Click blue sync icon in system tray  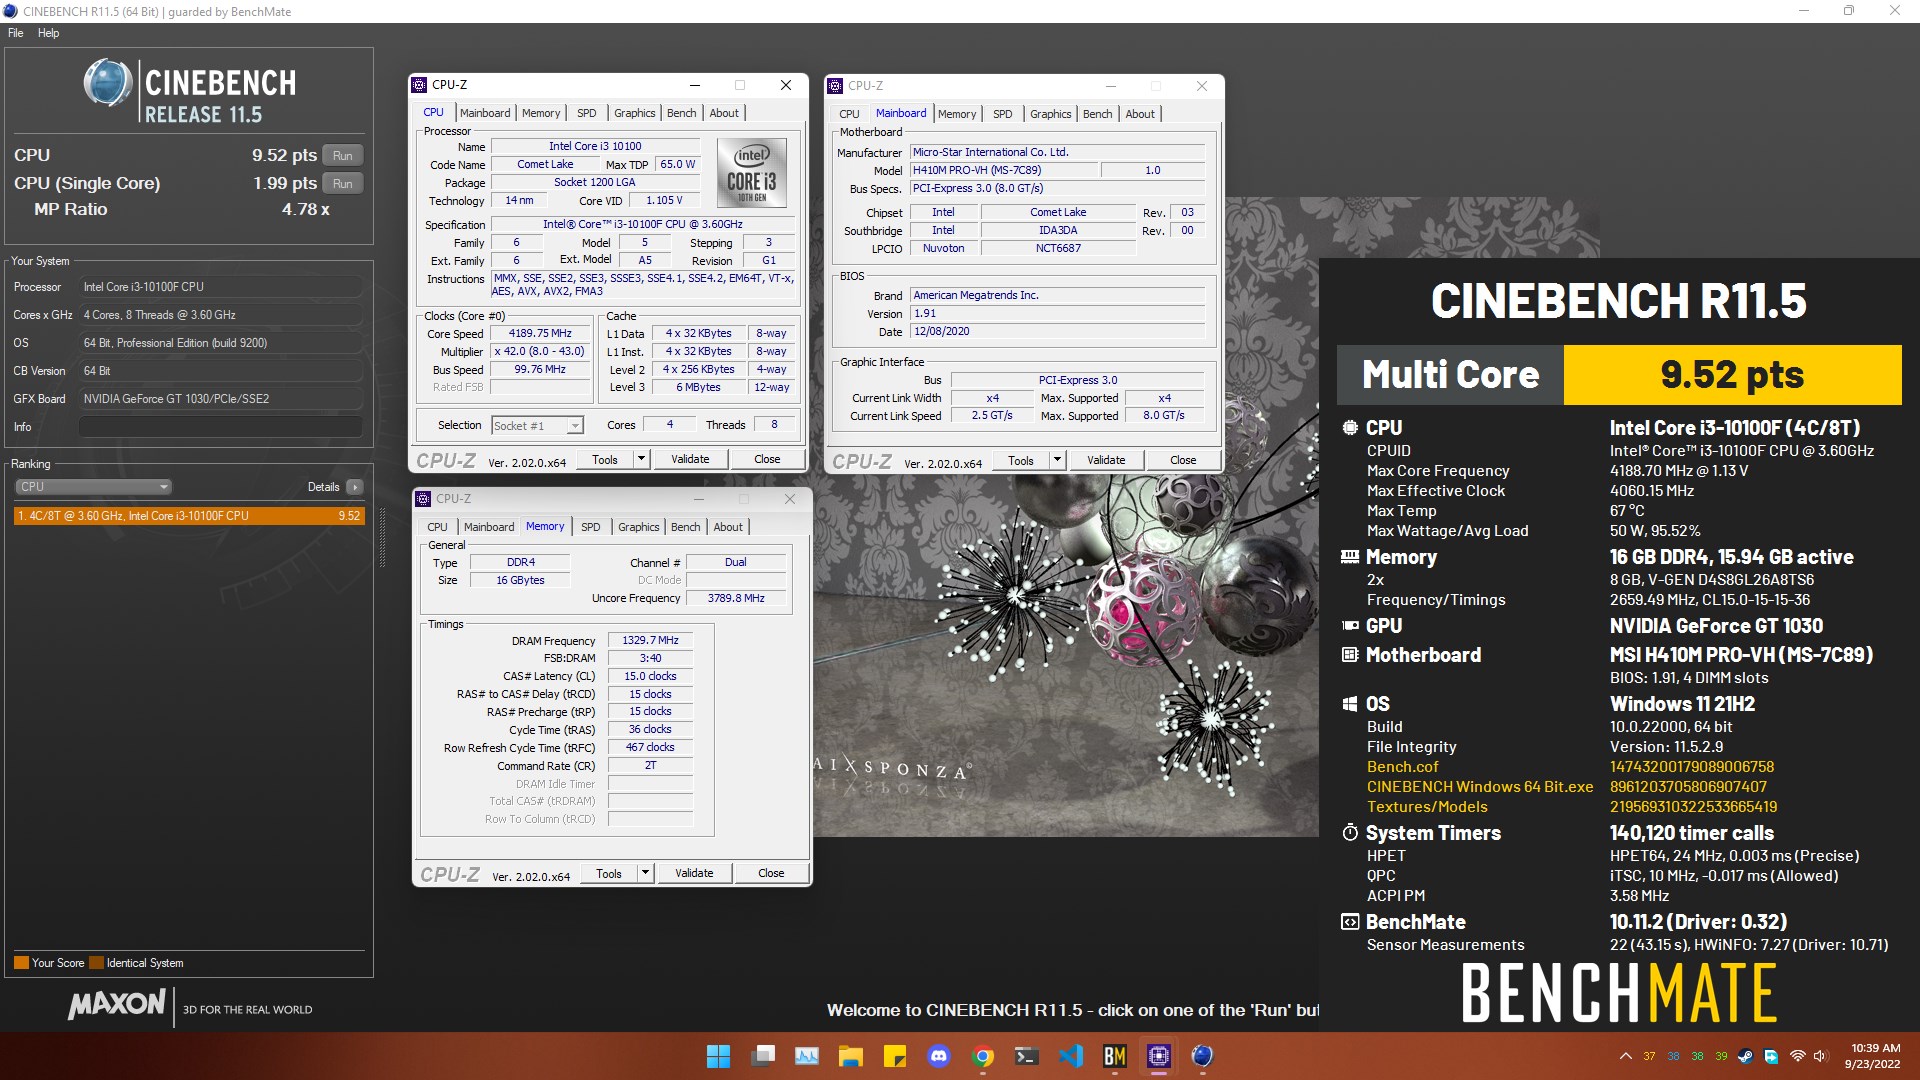click(x=1771, y=1056)
